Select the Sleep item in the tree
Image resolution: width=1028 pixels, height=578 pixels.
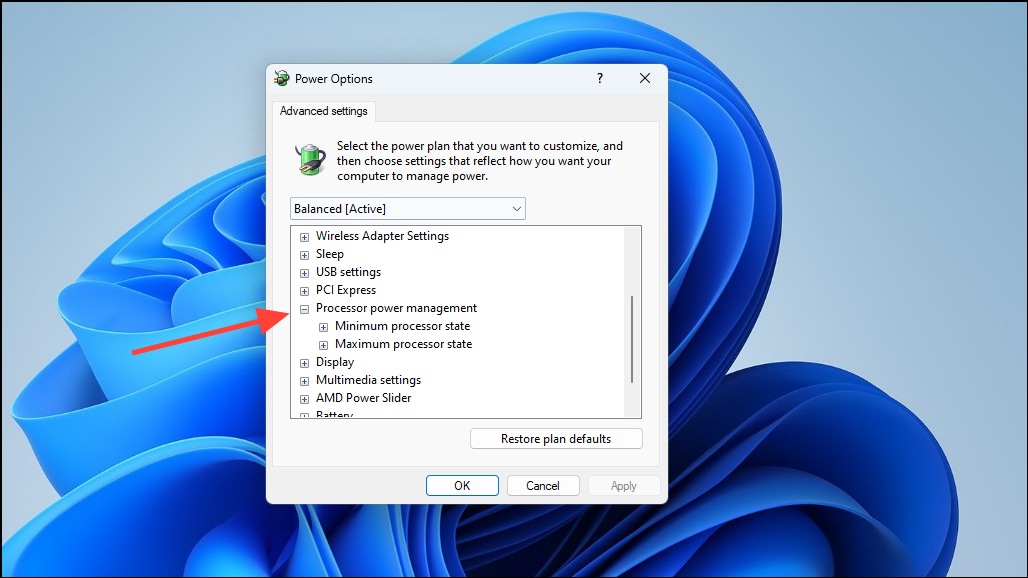tap(330, 254)
